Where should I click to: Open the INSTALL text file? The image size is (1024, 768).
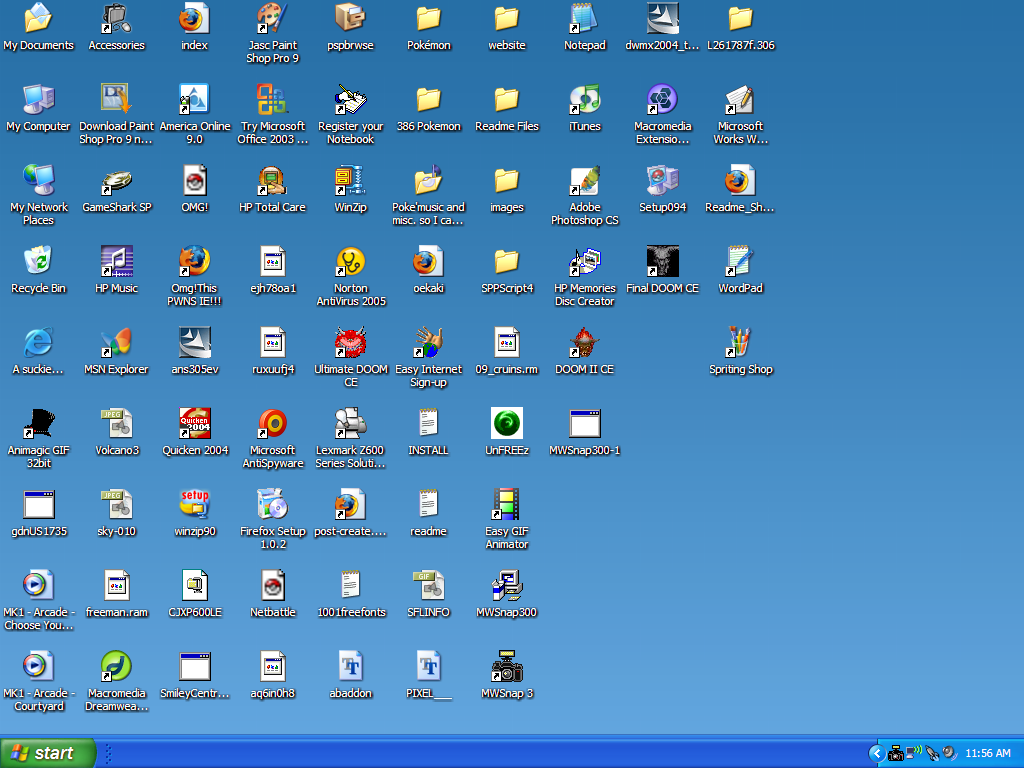(428, 423)
